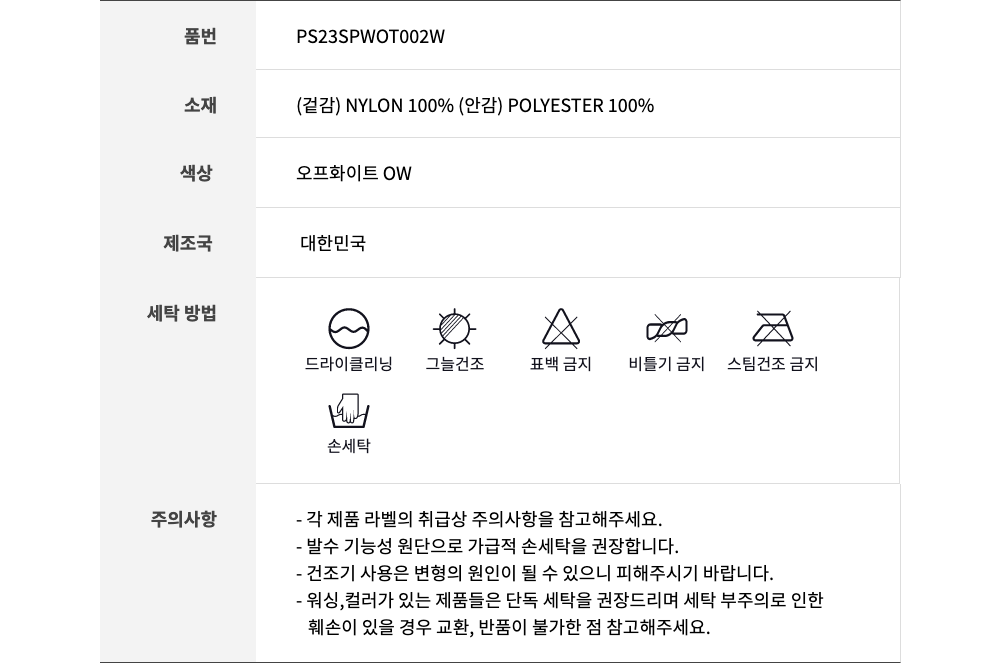Viewport: 1000px width, 663px height.
Task: Click the color value 오프화이트 OW
Action: [354, 173]
